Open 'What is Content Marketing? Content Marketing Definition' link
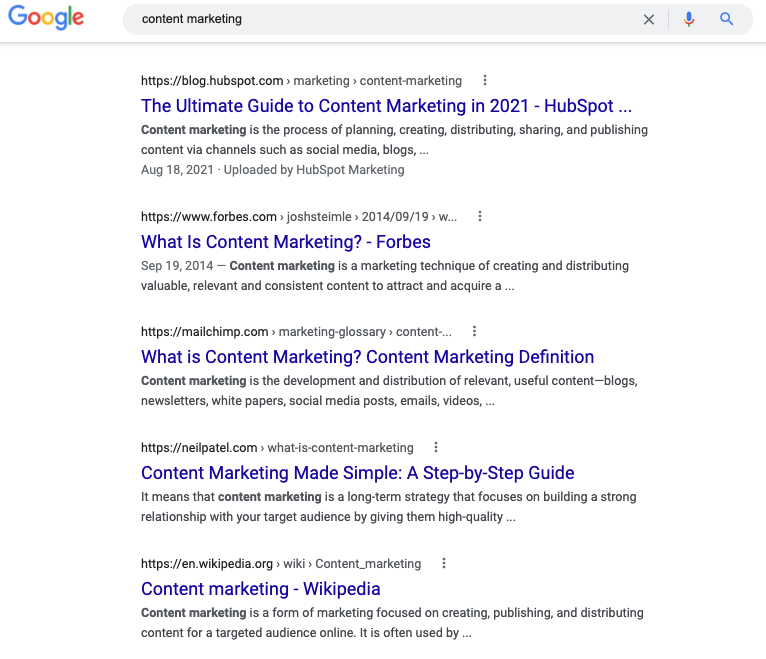The height and width of the screenshot is (659, 766). [x=367, y=357]
